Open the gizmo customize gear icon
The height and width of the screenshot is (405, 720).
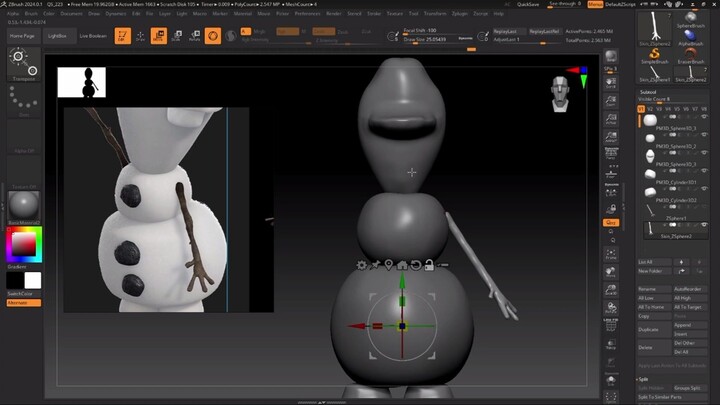(x=361, y=265)
